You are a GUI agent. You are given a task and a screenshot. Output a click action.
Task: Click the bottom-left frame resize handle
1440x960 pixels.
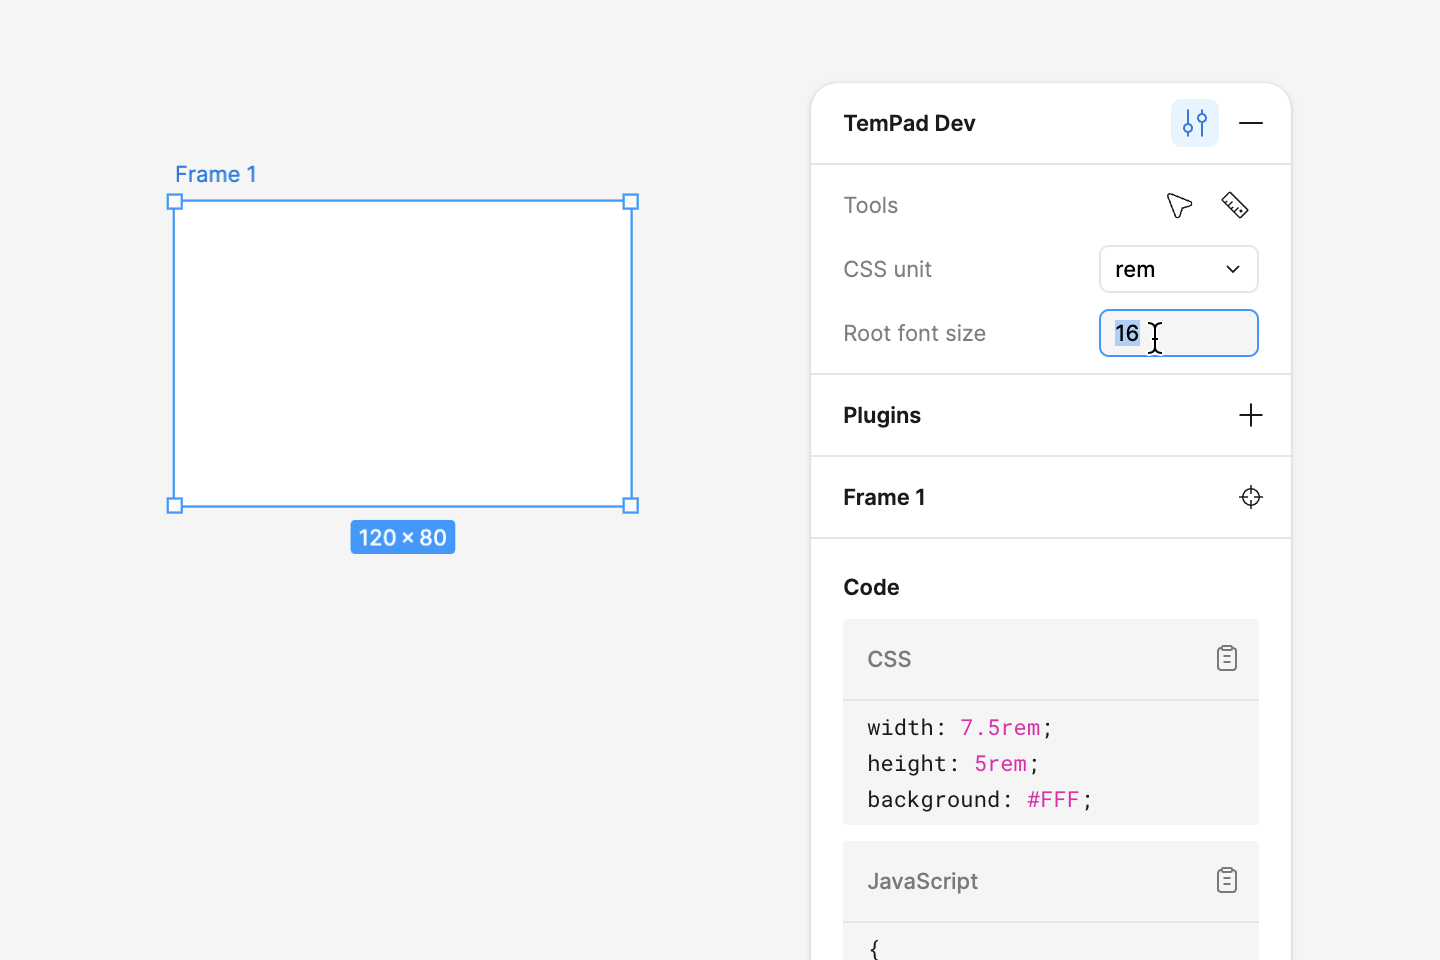pos(175,506)
